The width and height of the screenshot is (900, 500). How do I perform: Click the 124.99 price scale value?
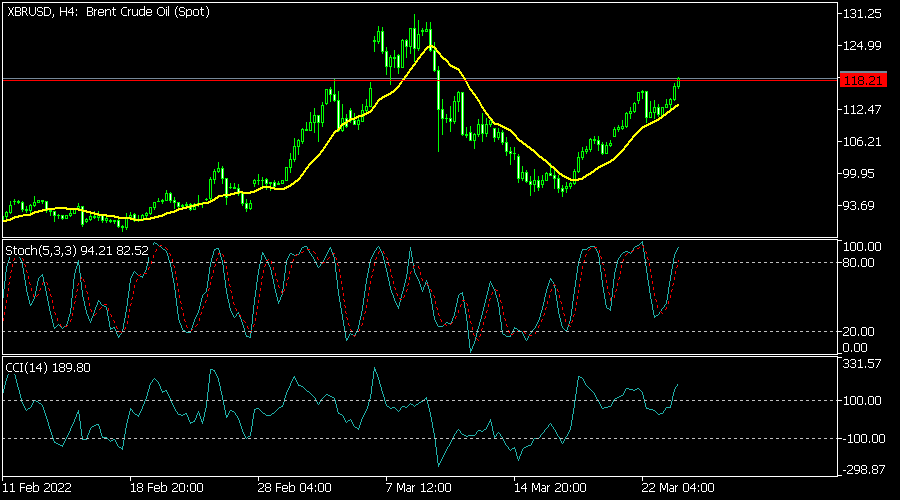click(x=862, y=45)
